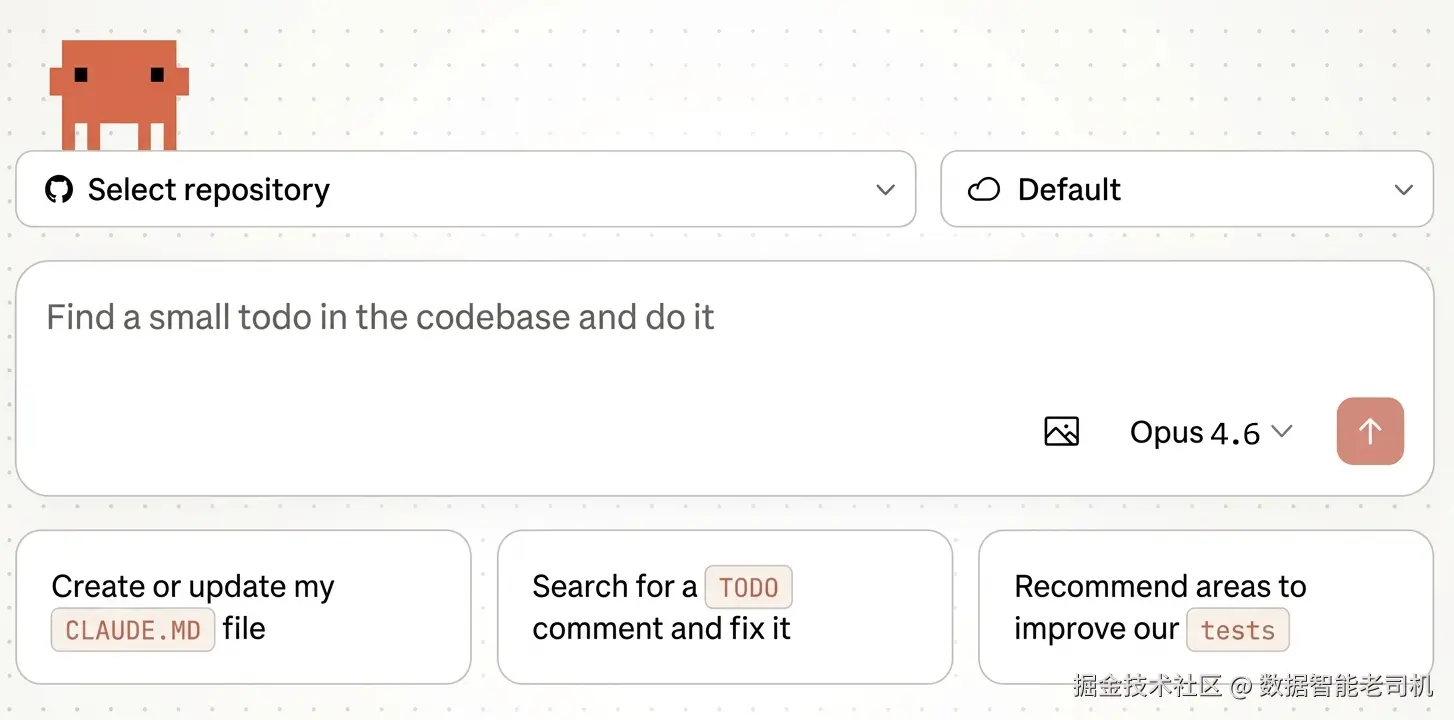Choose the "Create or update my" suggestion card
Screen dimensions: 1454x720
243,606
